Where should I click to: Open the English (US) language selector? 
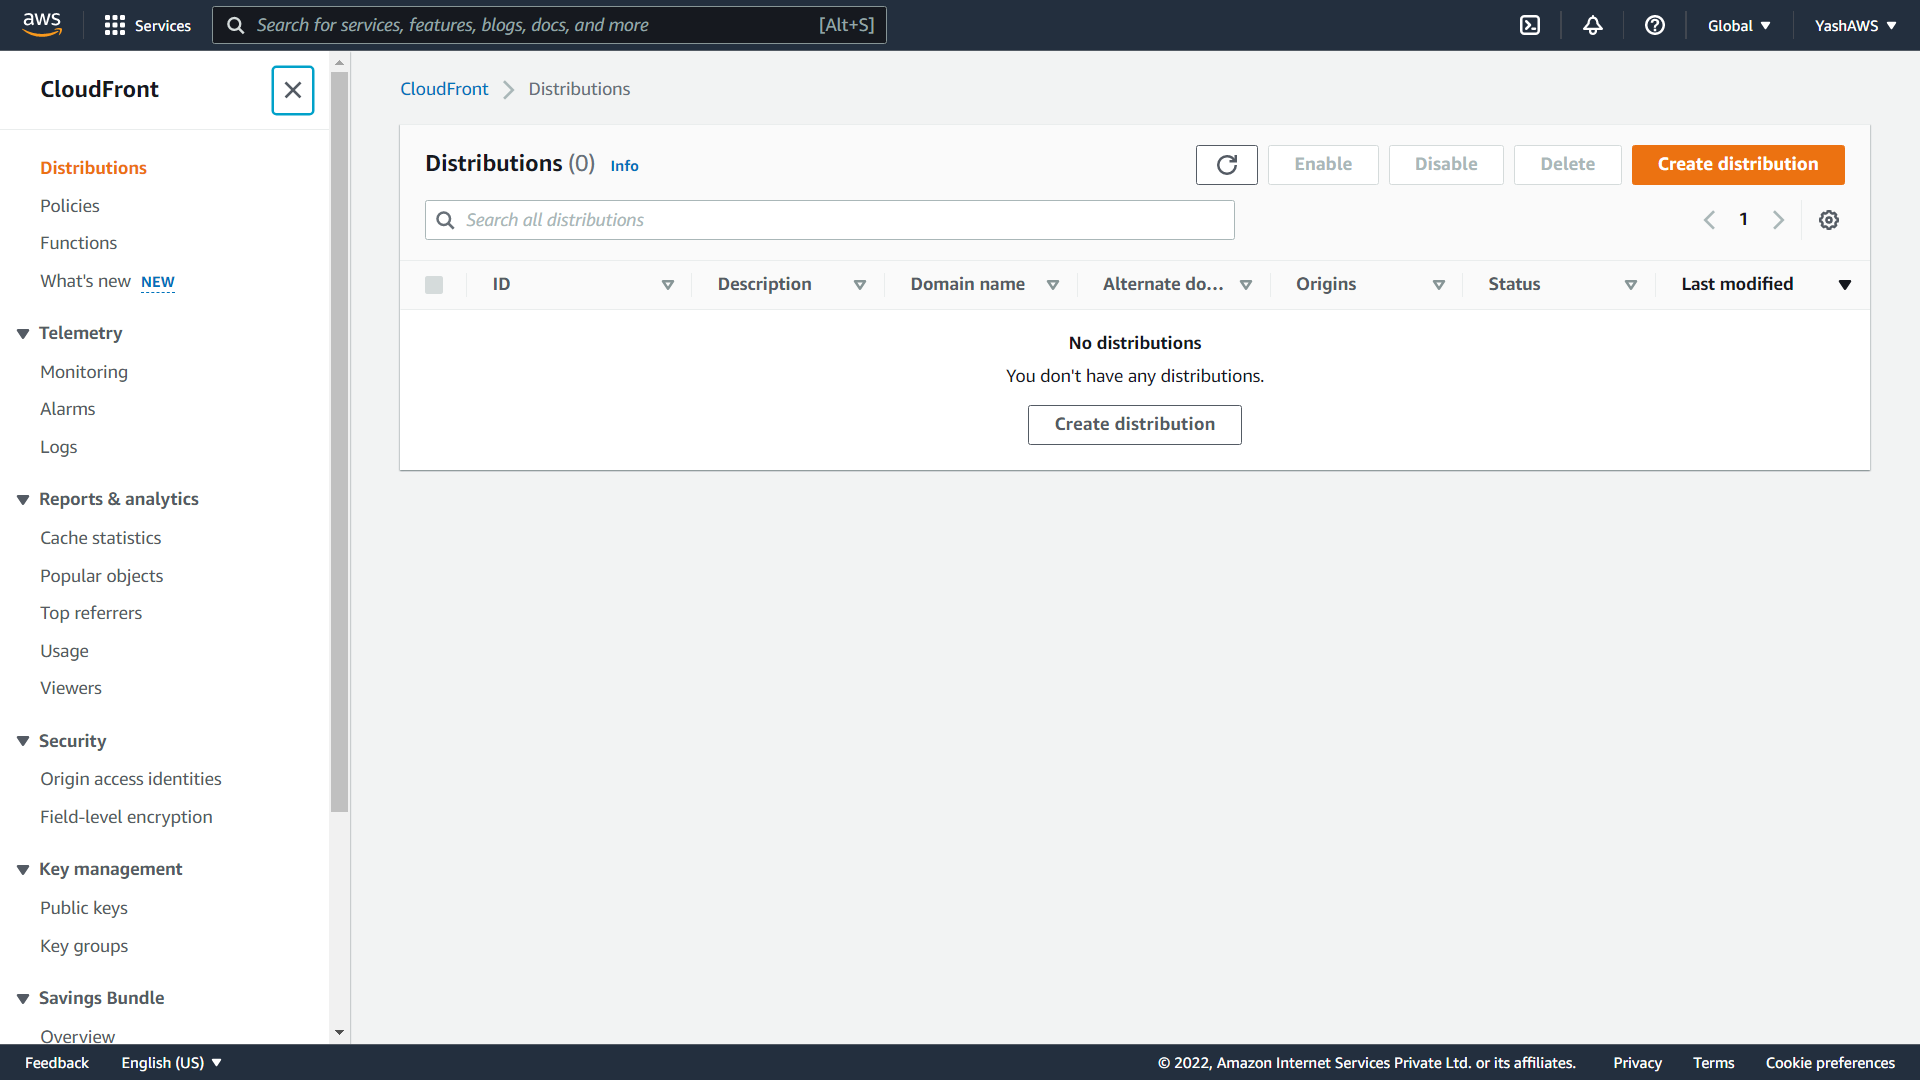click(171, 1063)
